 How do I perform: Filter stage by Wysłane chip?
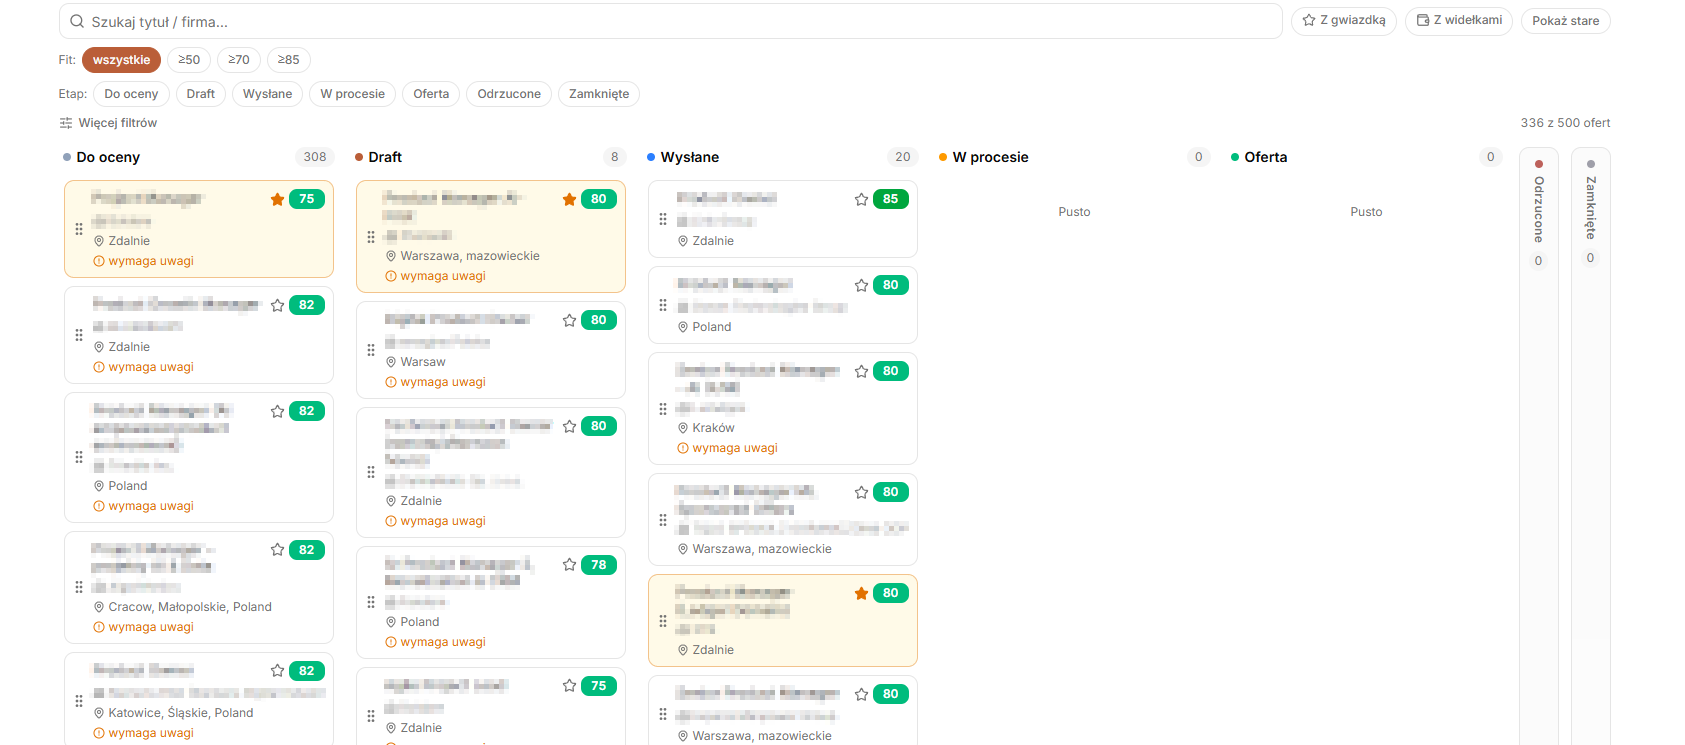pyautogui.click(x=268, y=94)
